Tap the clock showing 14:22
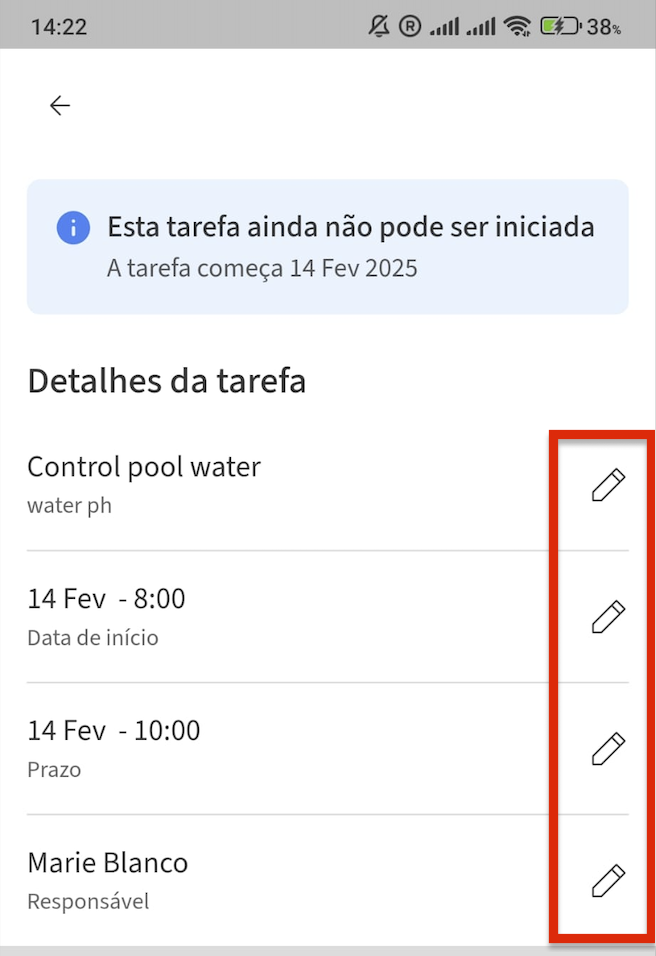This screenshot has height=956, width=656. (58, 25)
